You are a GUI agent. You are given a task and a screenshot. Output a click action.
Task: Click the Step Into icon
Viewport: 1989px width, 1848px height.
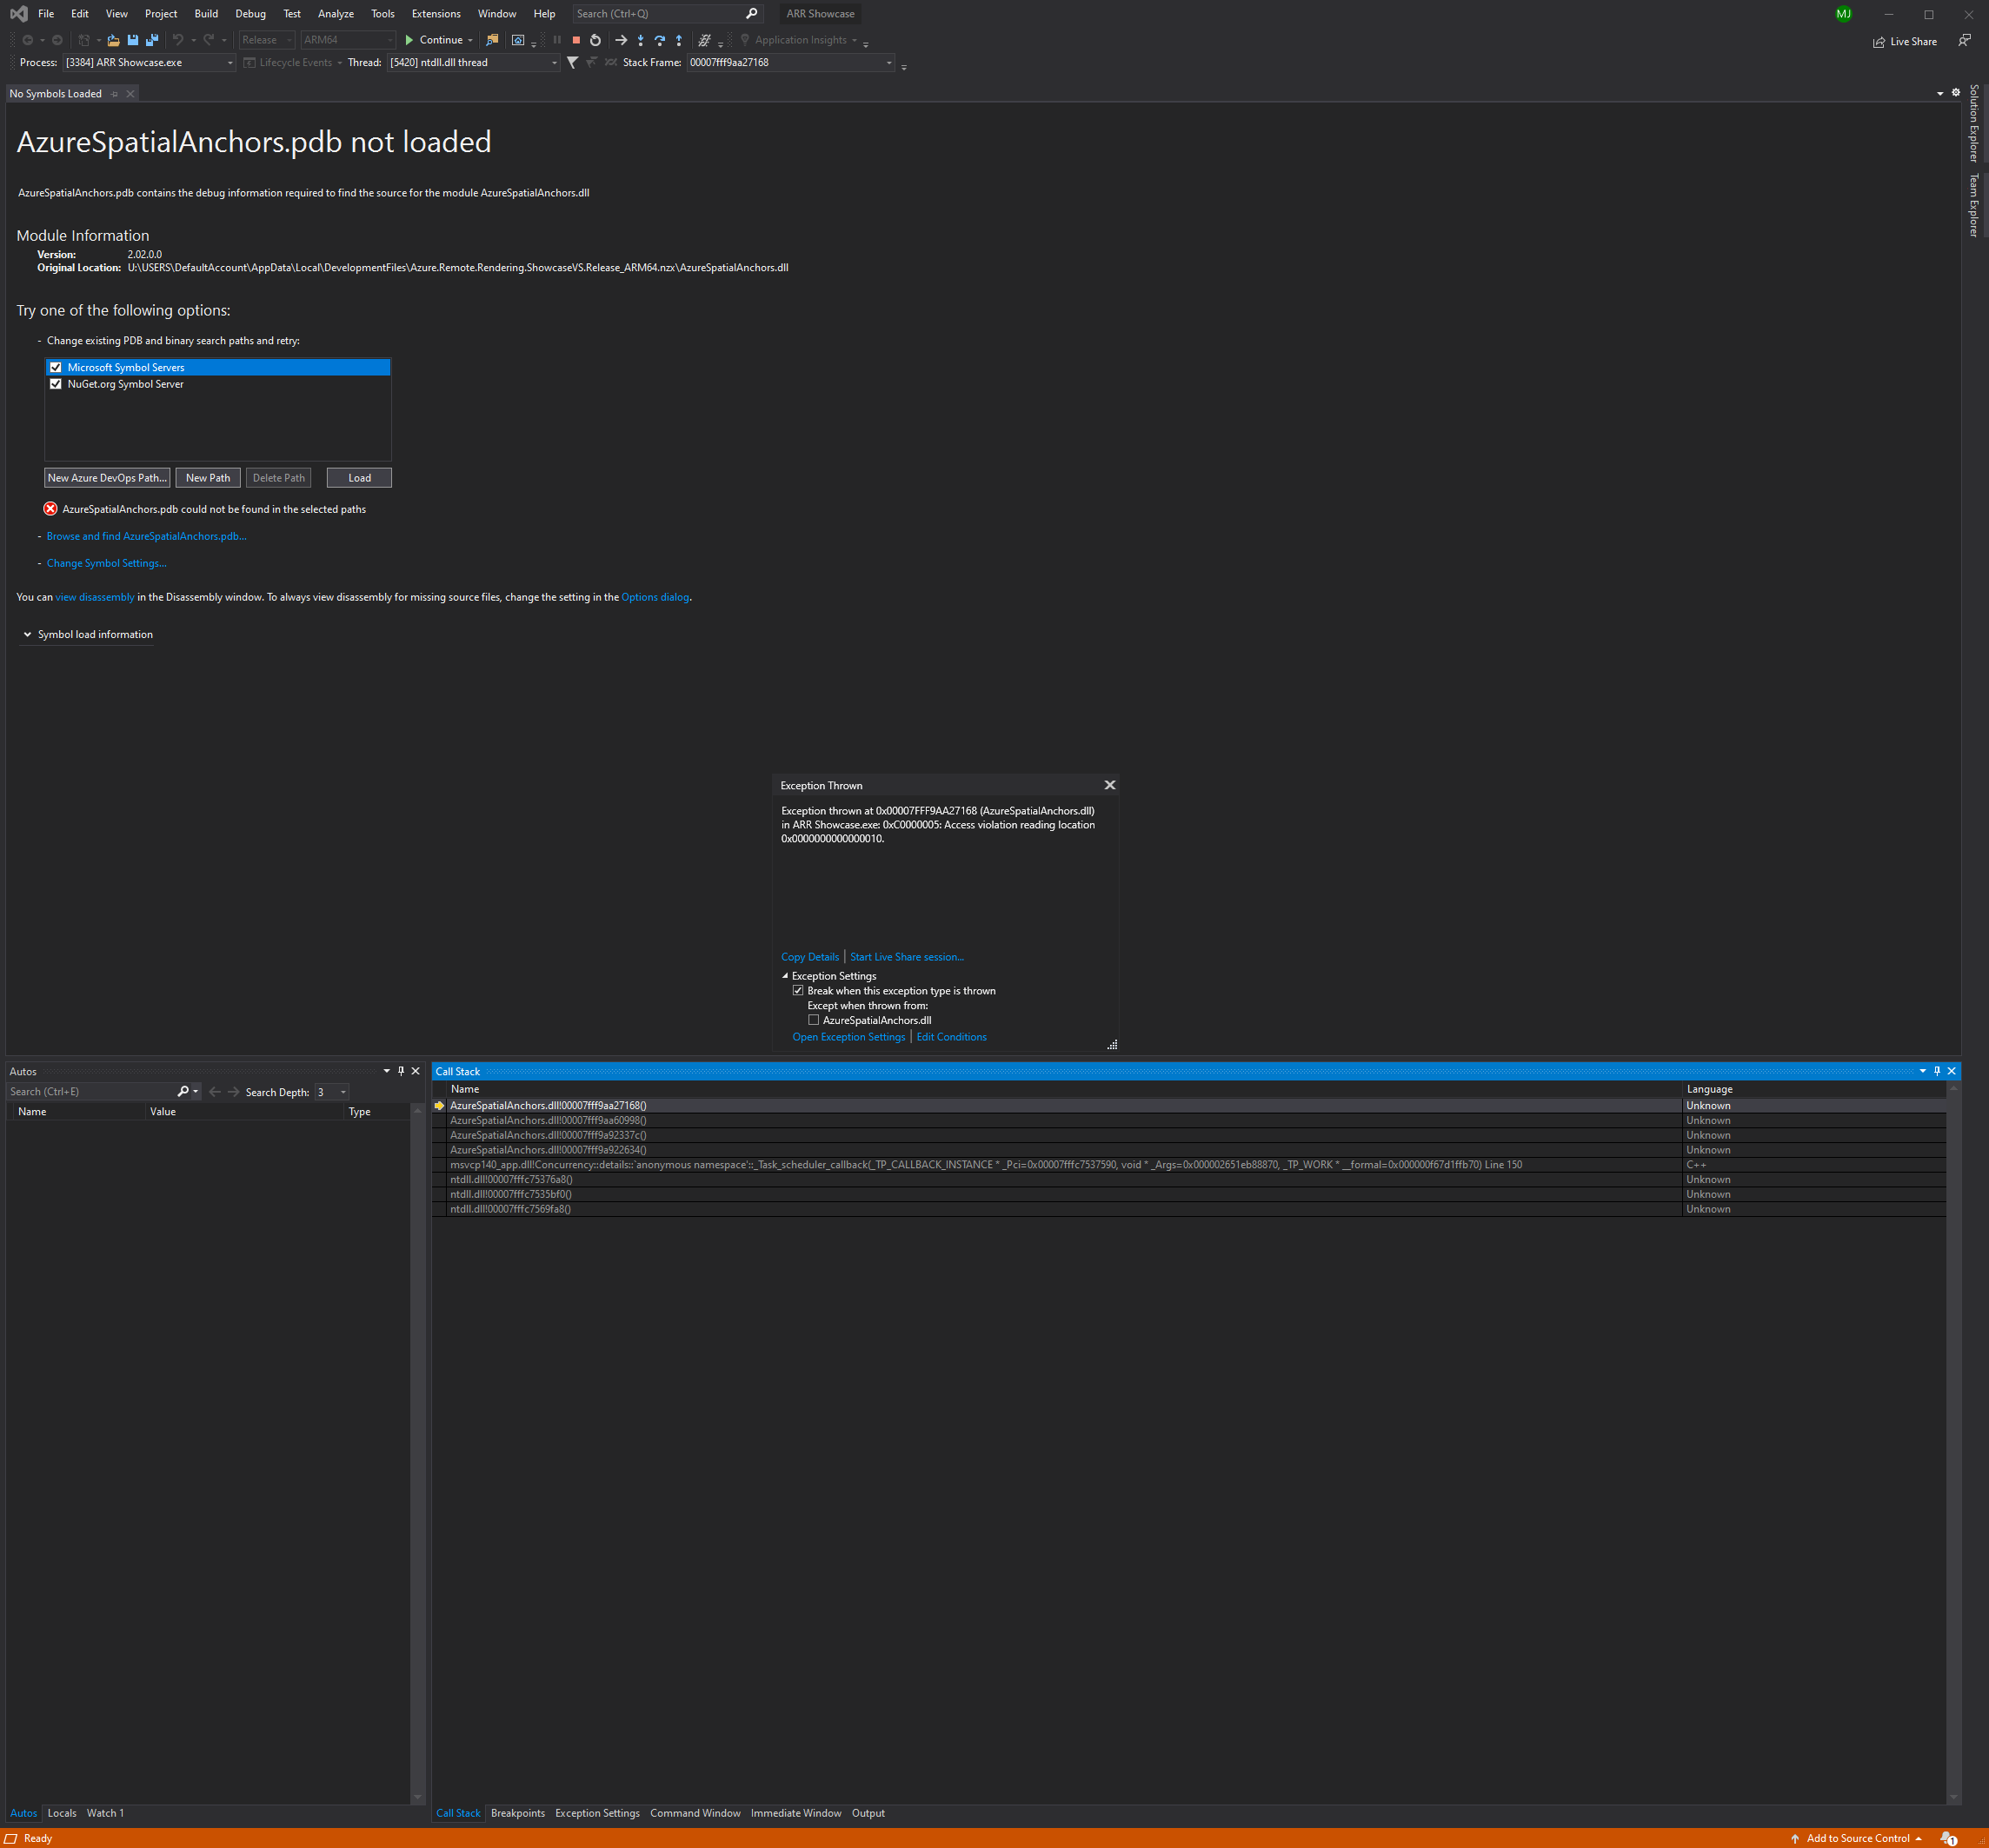point(640,40)
